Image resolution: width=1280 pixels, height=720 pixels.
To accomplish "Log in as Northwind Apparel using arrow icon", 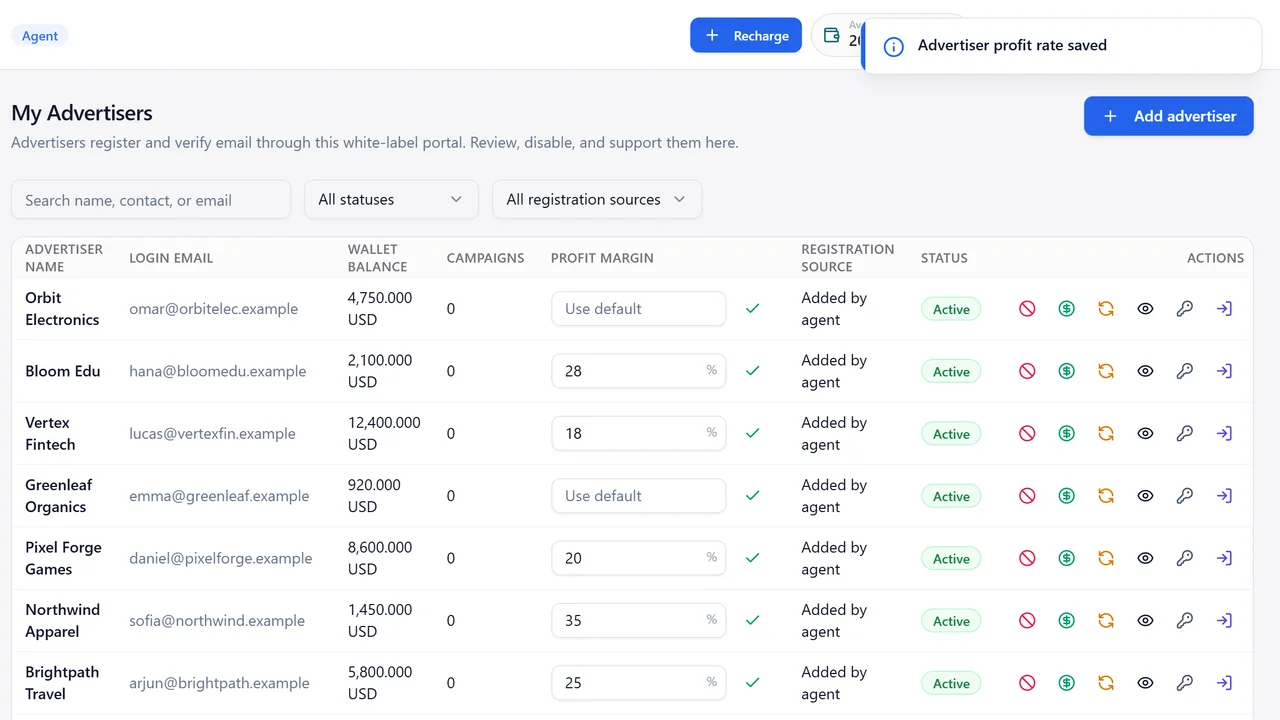I will click(x=1224, y=621).
